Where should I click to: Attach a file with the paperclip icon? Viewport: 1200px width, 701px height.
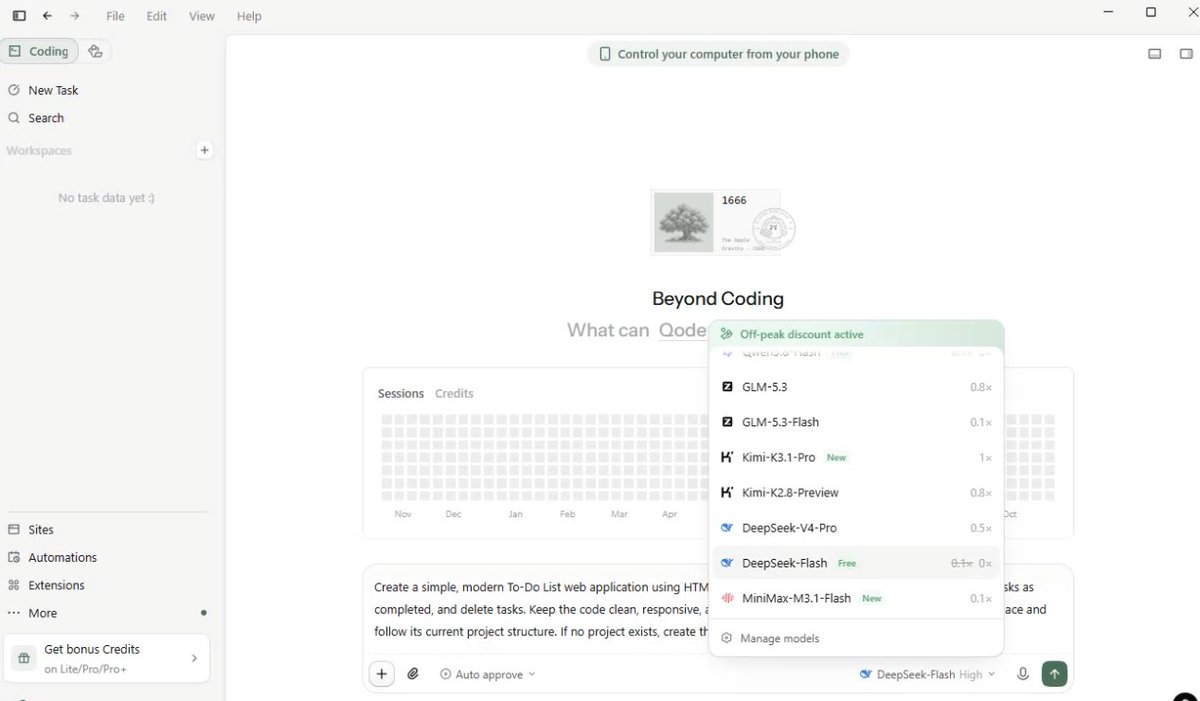point(413,674)
